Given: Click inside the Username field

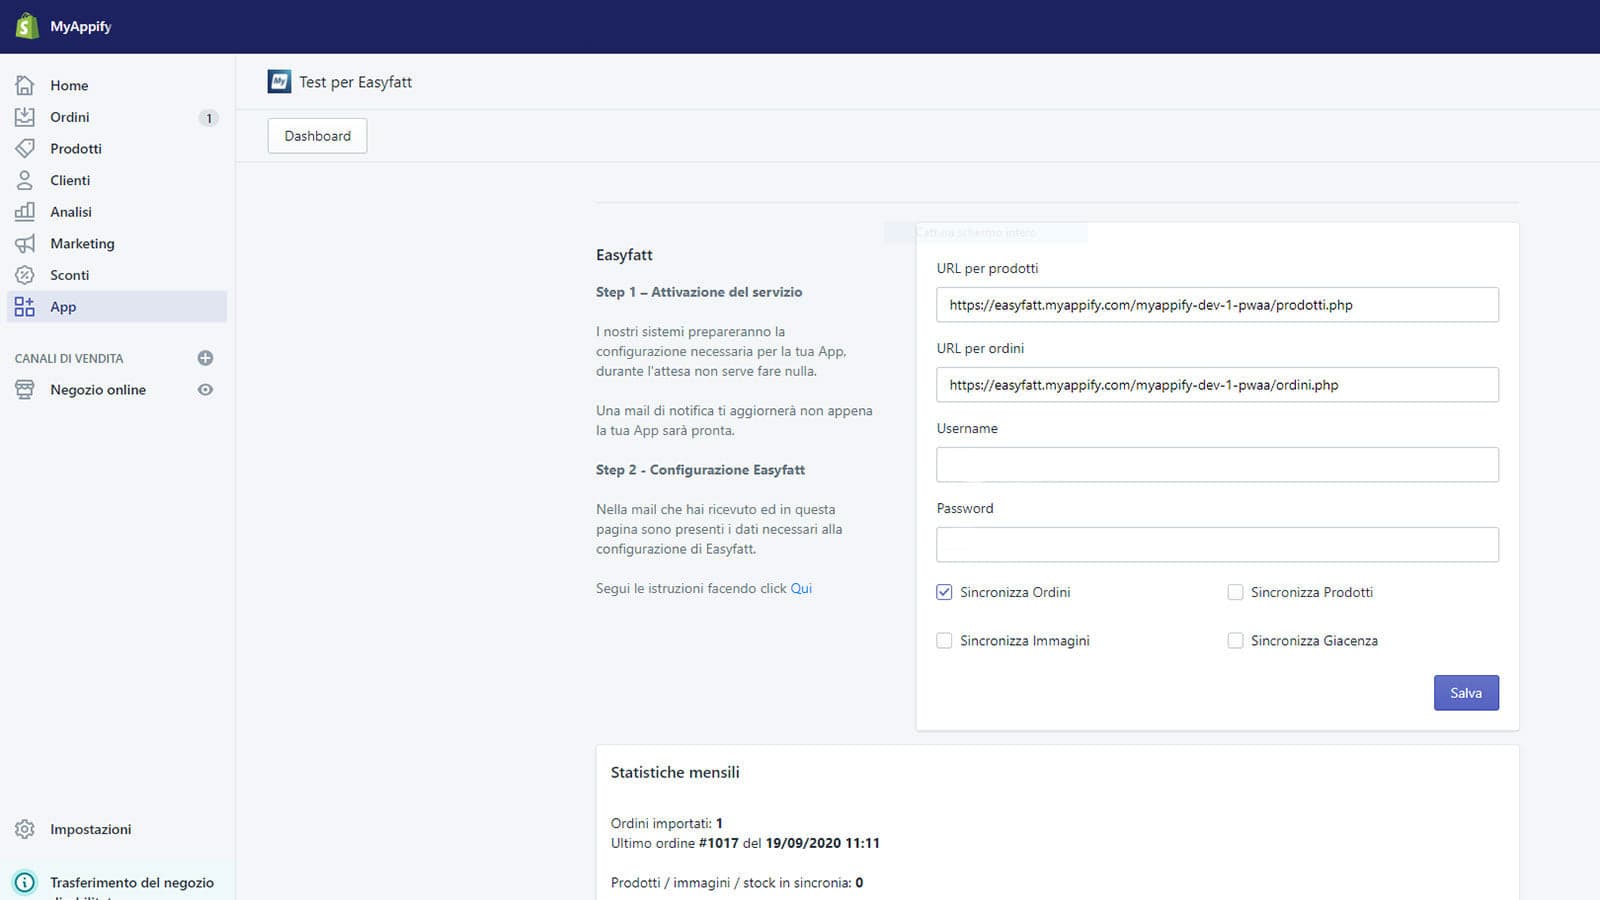Looking at the screenshot, I should [x=1217, y=464].
